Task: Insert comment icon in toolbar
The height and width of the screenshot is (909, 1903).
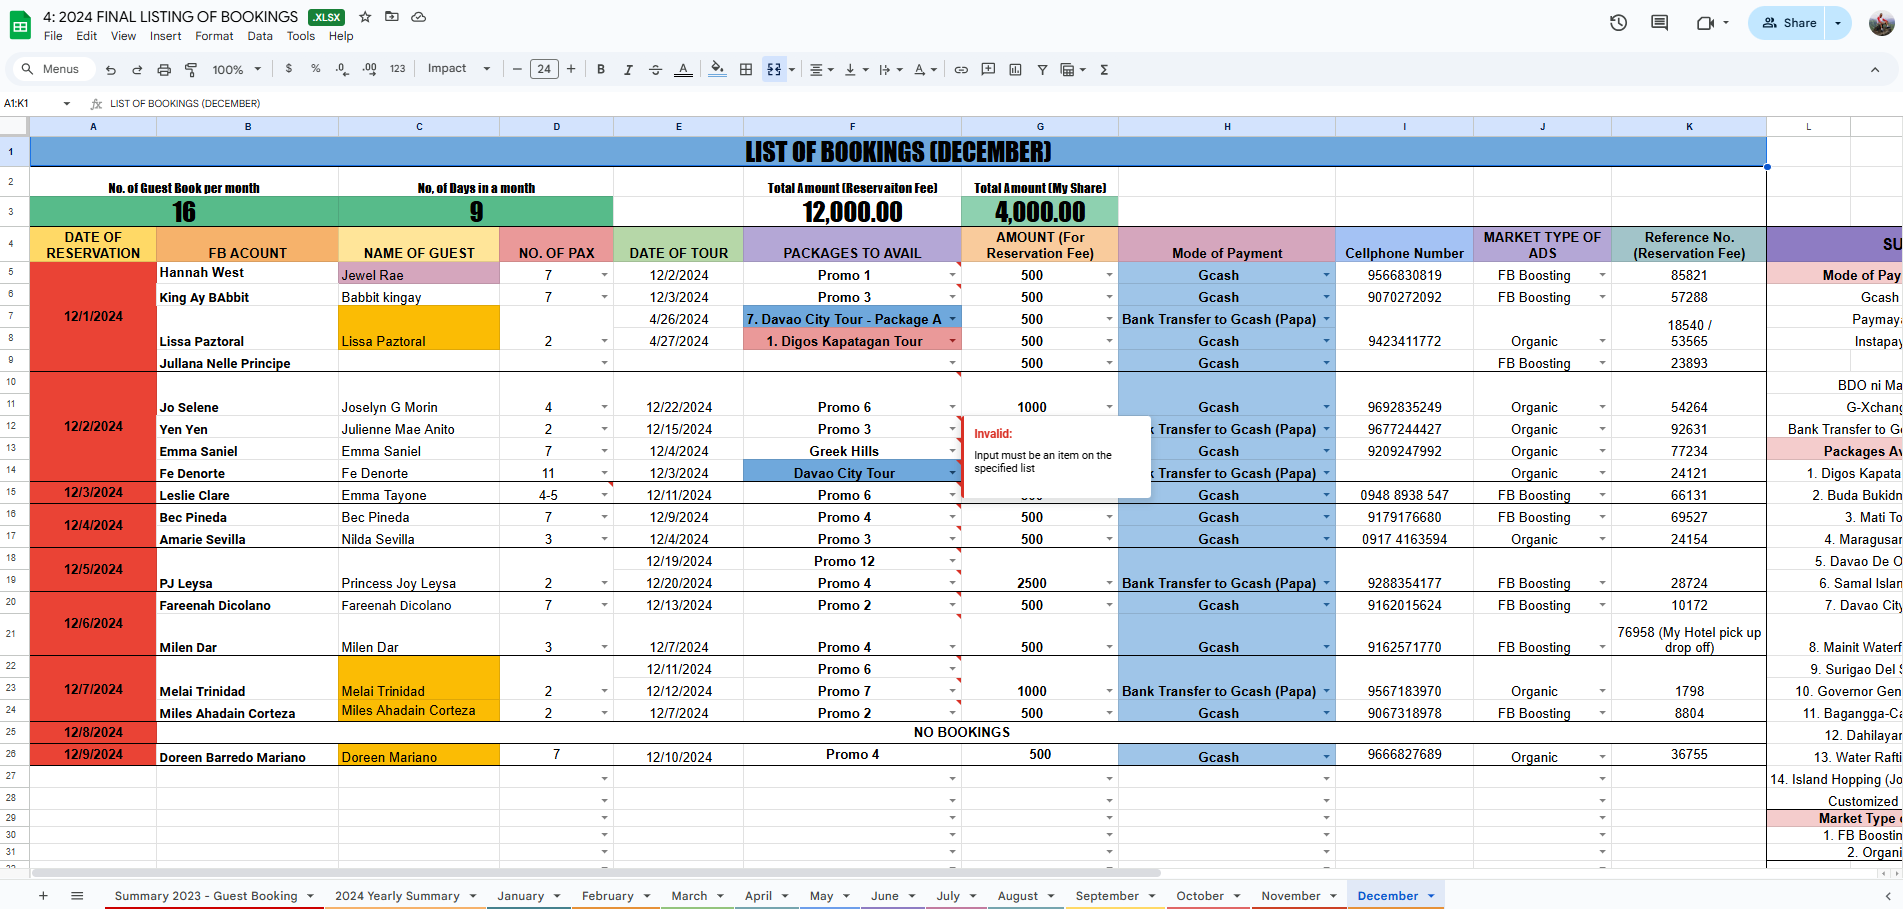Action: (x=988, y=69)
